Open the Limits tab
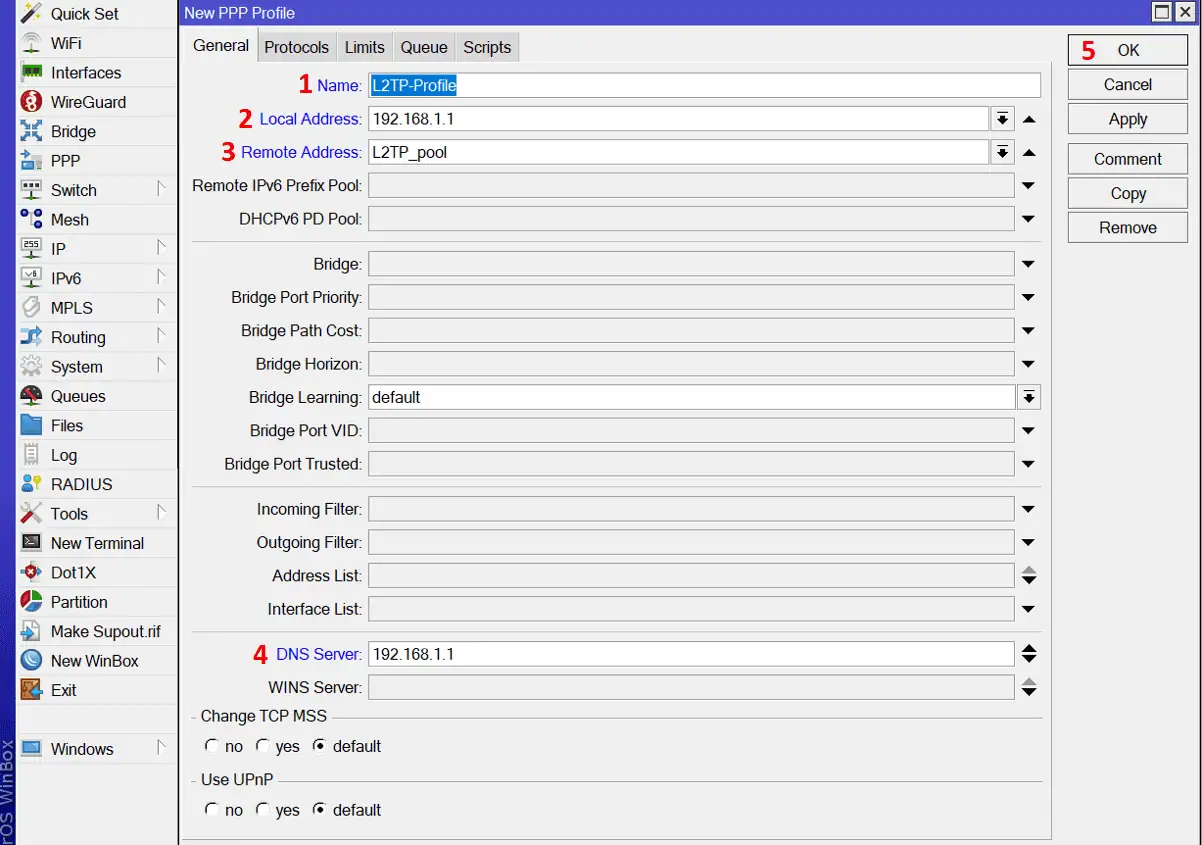 364,47
